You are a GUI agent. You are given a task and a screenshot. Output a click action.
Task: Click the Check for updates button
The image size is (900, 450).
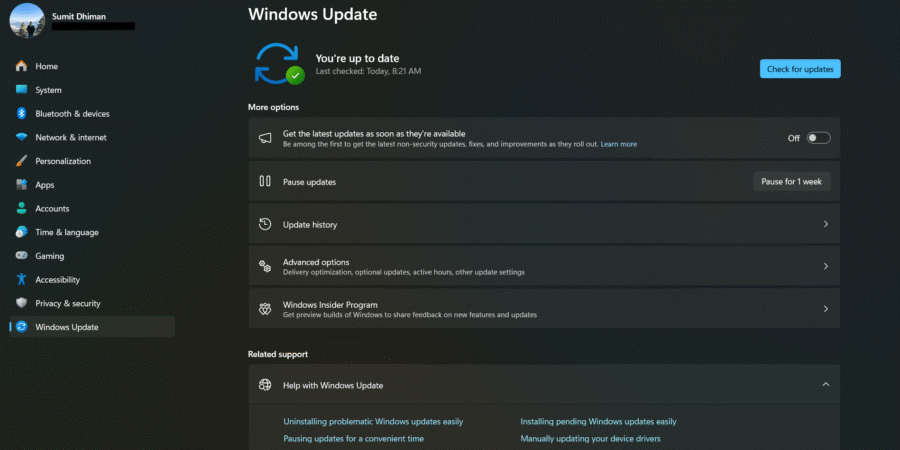(x=800, y=69)
